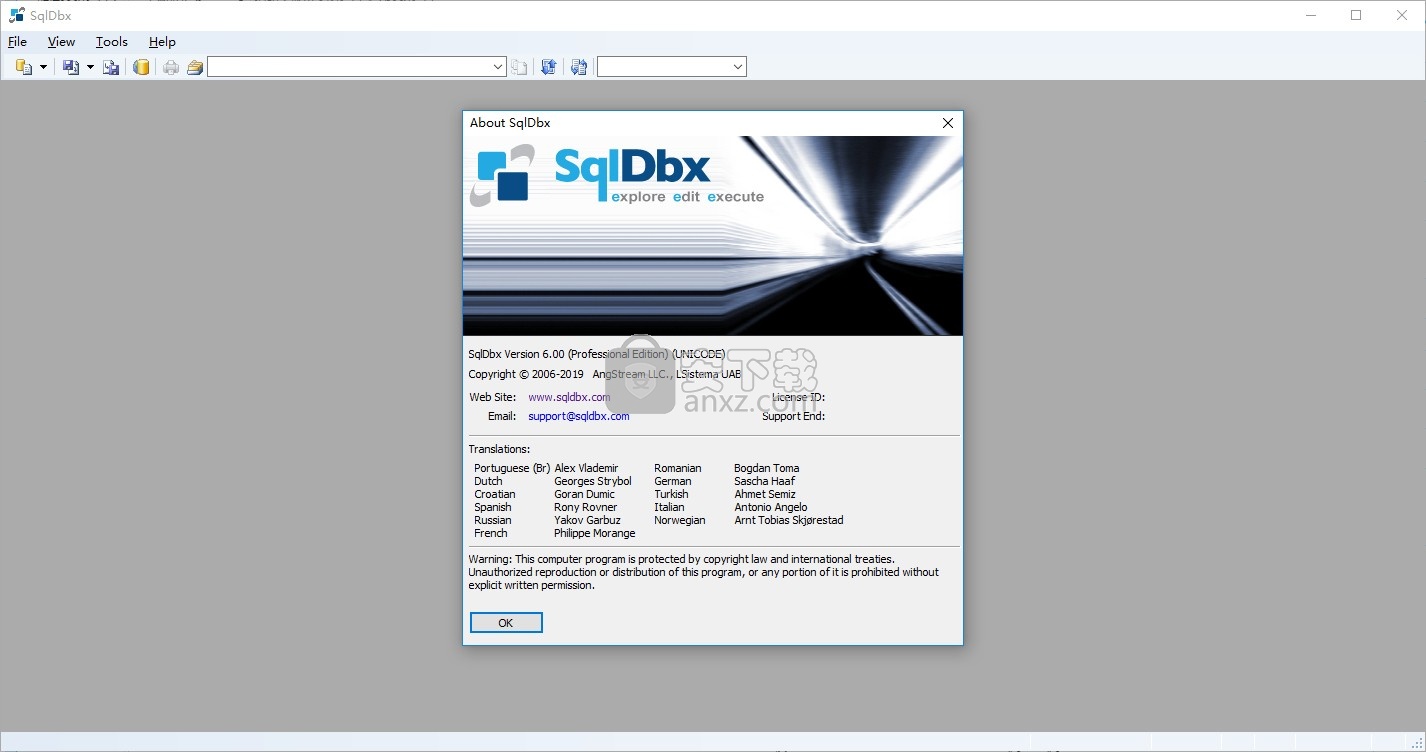
Task: Open the Tools menu
Action: click(112, 42)
